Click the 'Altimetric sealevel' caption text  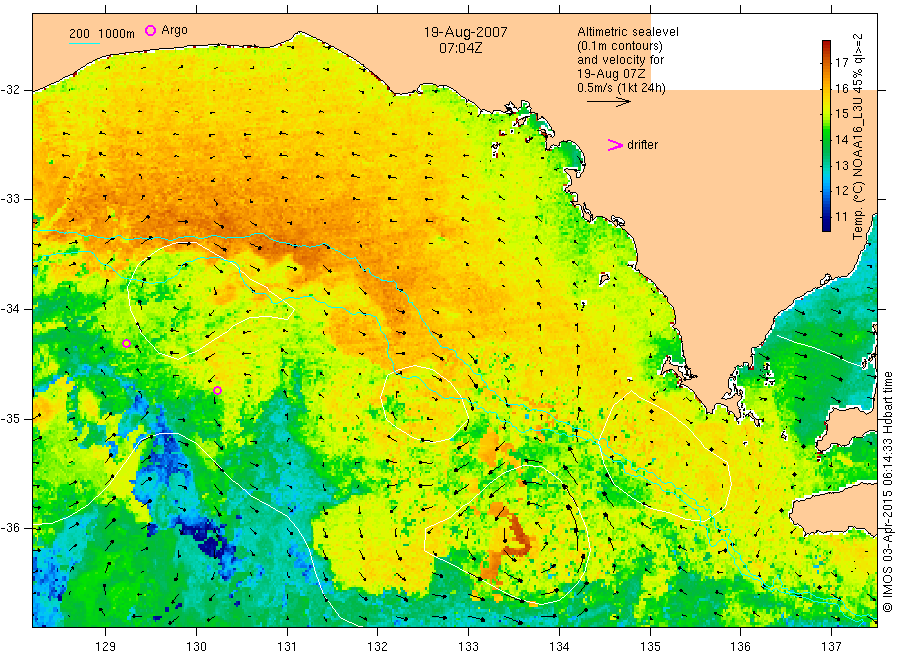pos(627,32)
